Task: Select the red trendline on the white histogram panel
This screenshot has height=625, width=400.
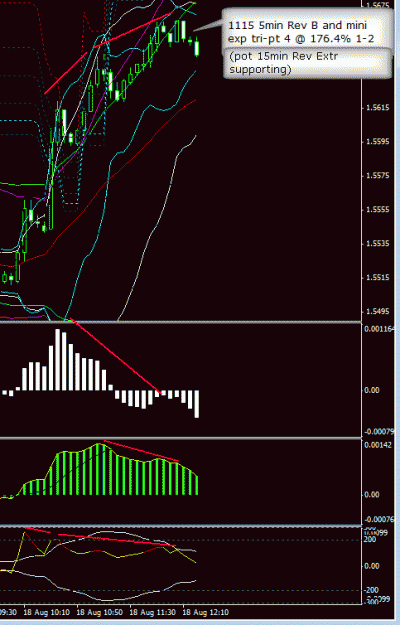Action: tap(116, 357)
